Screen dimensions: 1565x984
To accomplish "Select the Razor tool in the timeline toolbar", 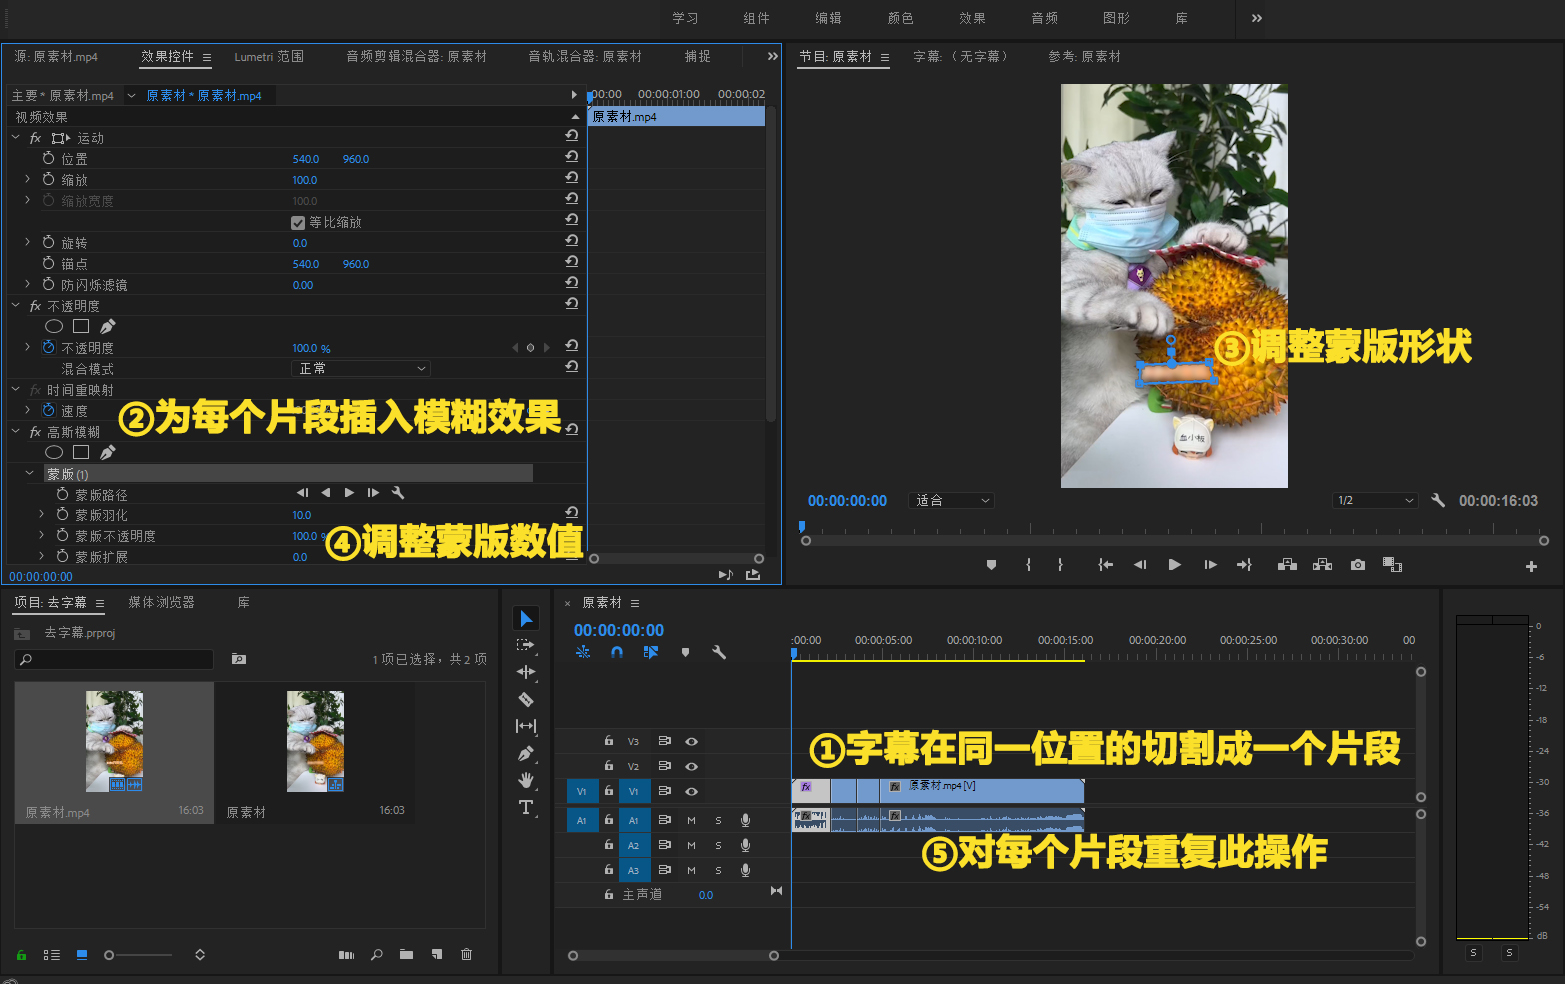I will click(526, 700).
